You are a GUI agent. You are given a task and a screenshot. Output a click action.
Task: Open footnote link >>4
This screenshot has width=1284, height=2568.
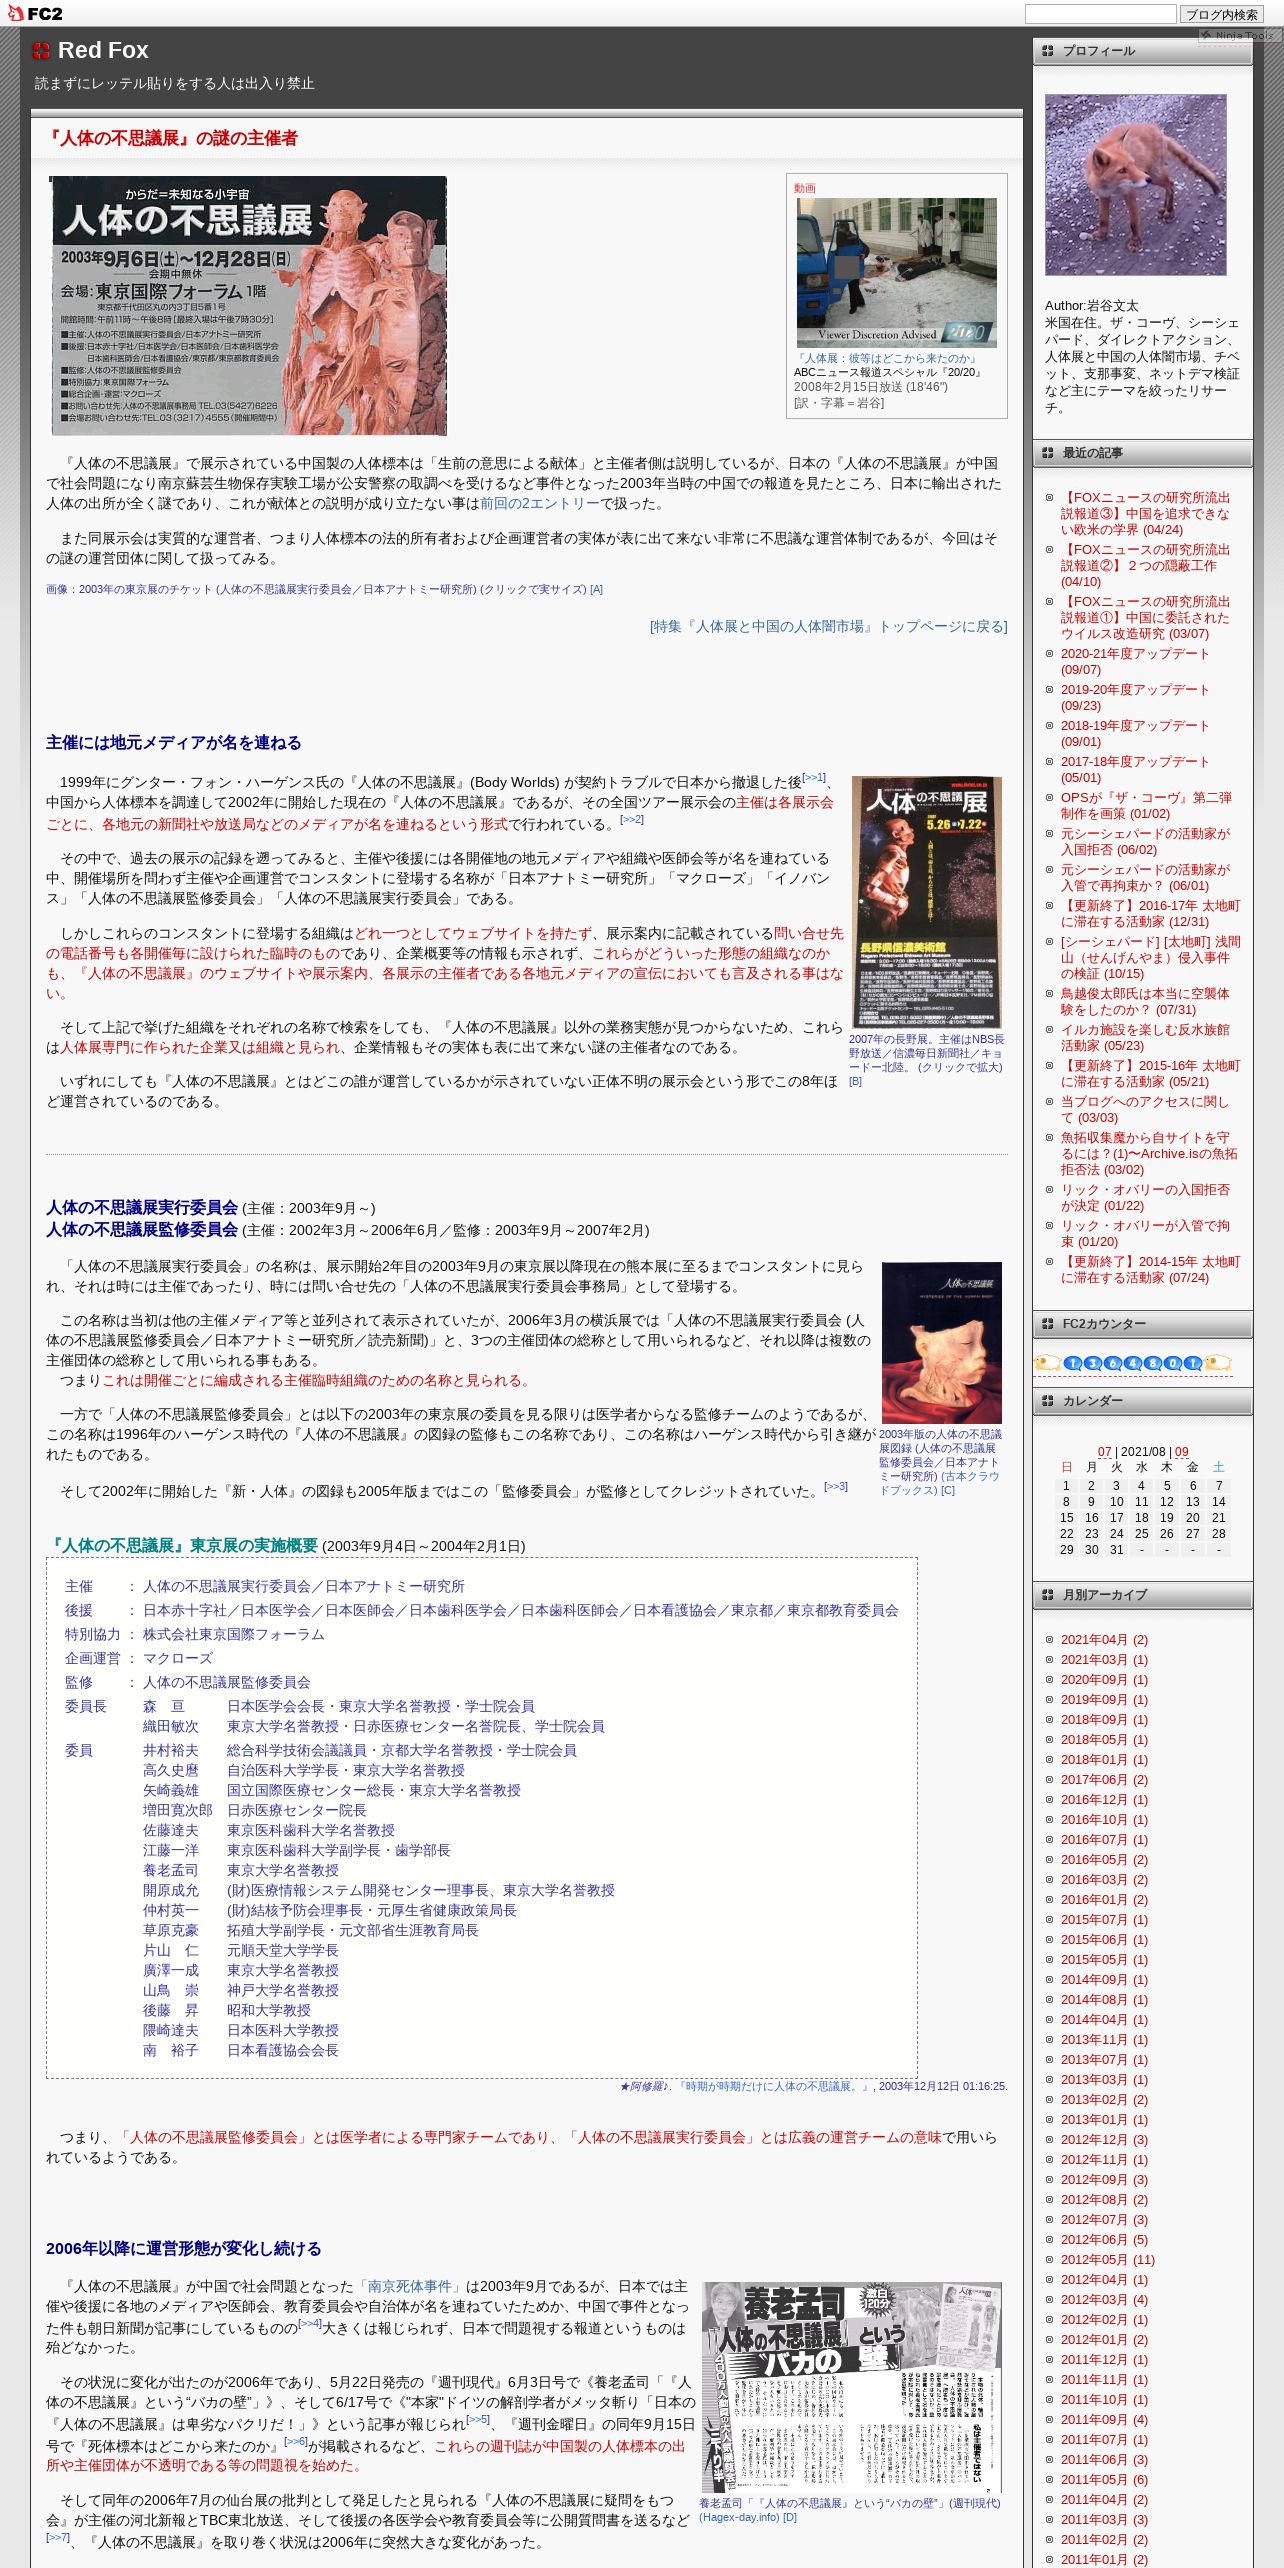point(310,2323)
